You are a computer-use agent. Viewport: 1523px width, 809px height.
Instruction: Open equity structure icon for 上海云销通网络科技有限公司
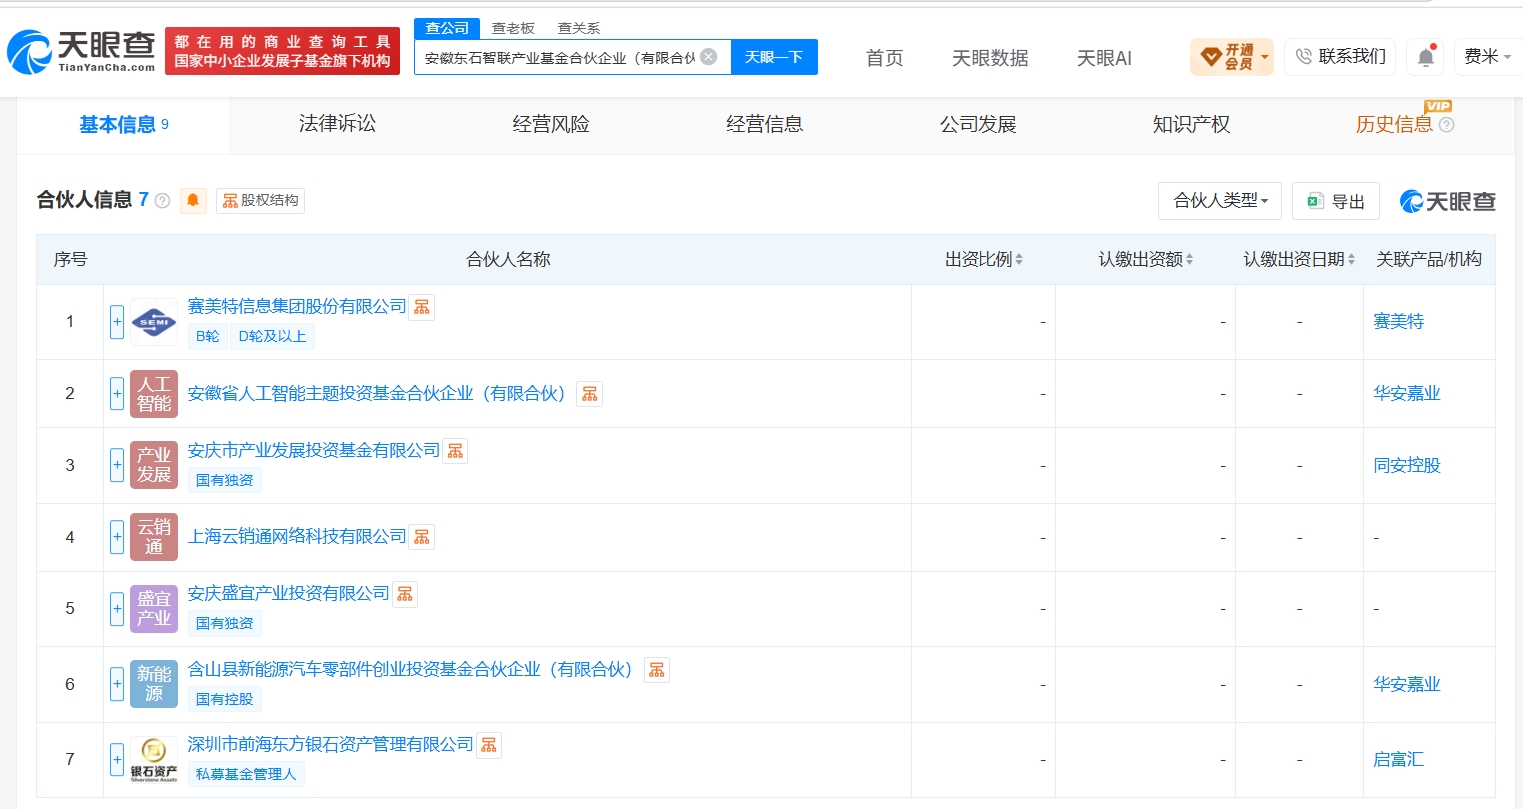pyautogui.click(x=422, y=537)
